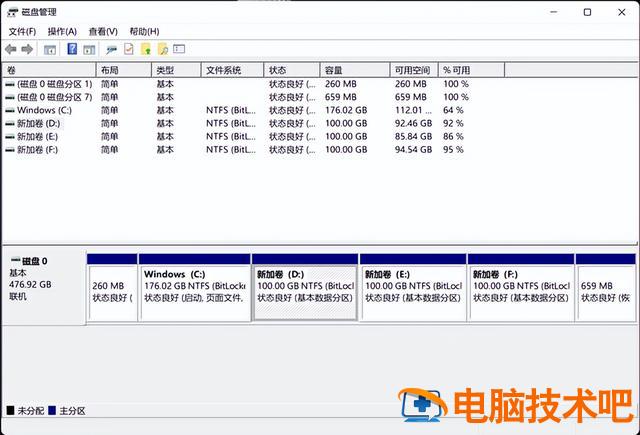The height and width of the screenshot is (435, 640).
Task: Click the 85.84 GB free space cell
Action: click(413, 136)
